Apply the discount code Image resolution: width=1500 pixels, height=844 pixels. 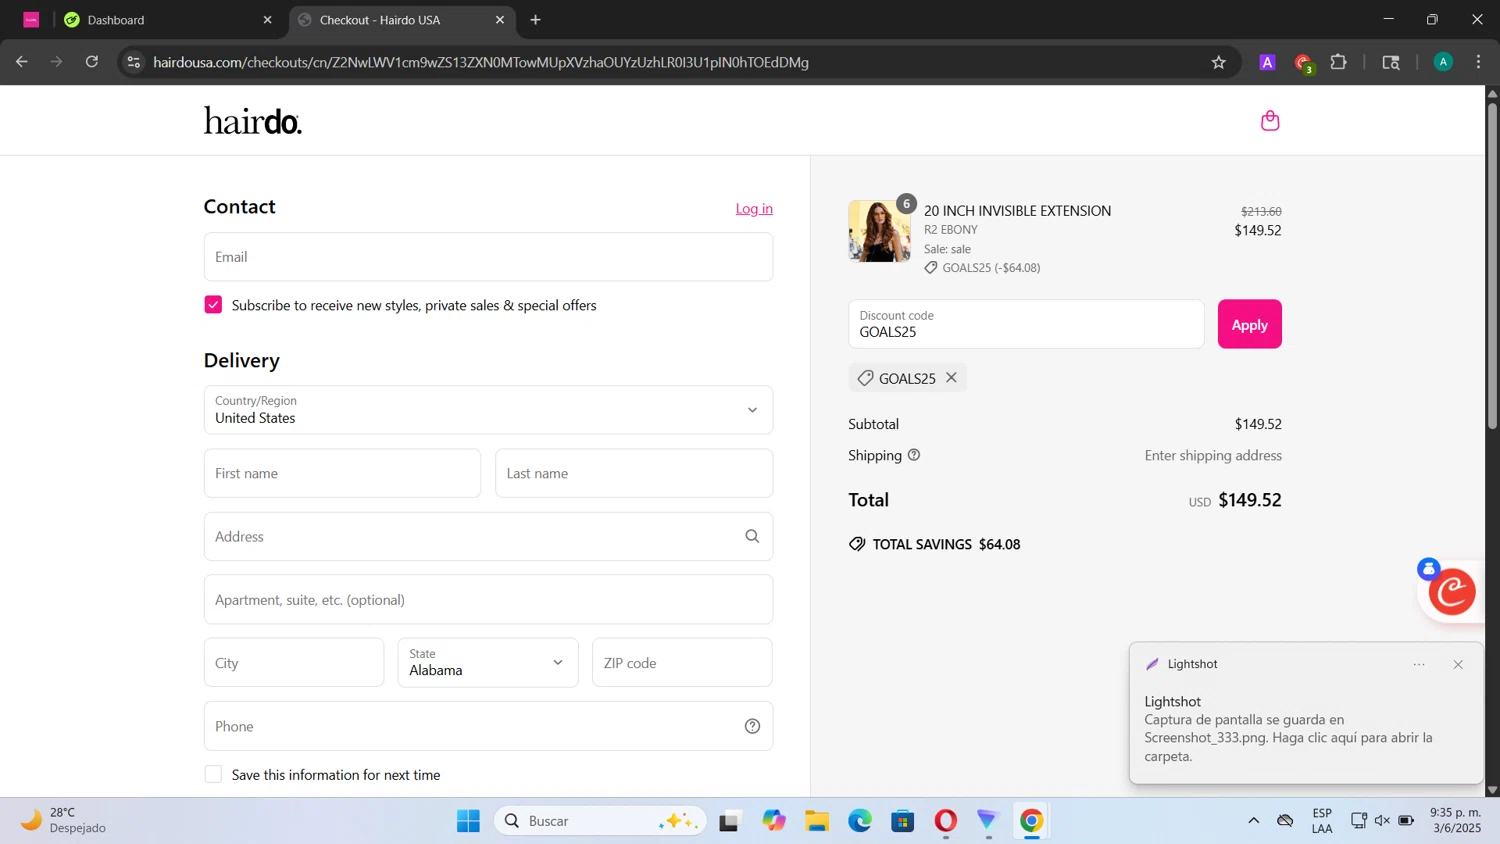pos(1249,324)
